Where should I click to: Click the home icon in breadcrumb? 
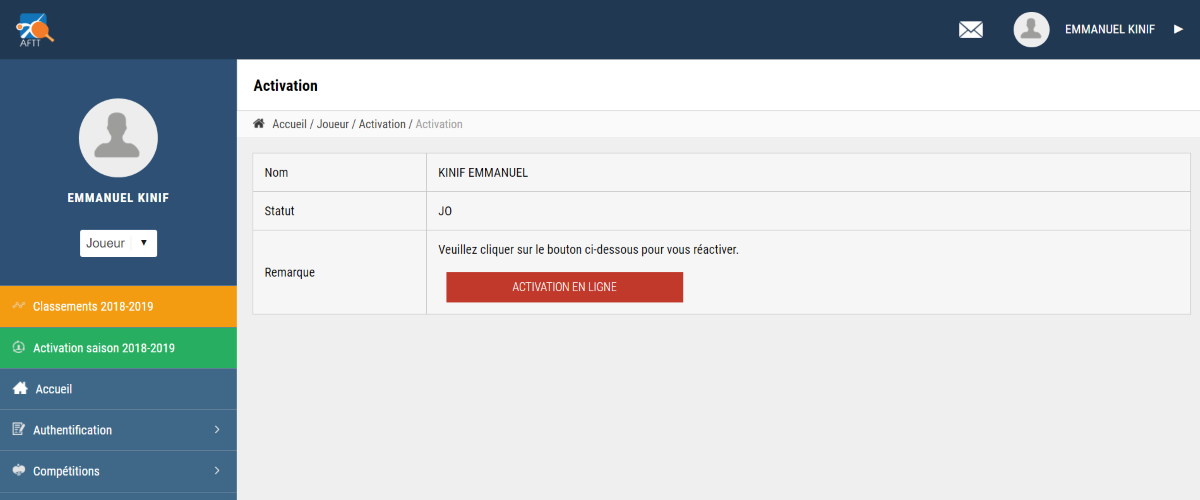click(x=259, y=124)
